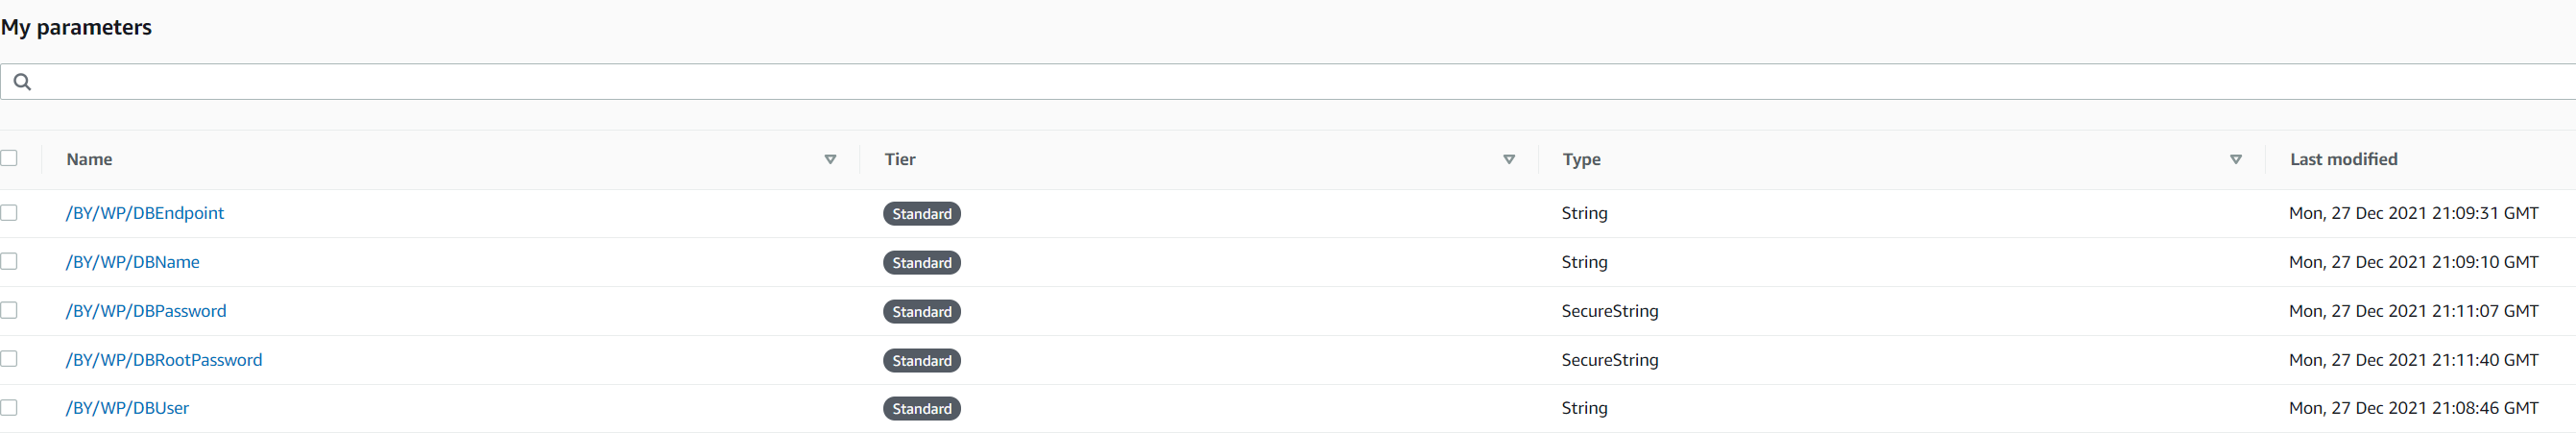Sort by Tier column arrow
This screenshot has width=2576, height=433.
click(1509, 160)
